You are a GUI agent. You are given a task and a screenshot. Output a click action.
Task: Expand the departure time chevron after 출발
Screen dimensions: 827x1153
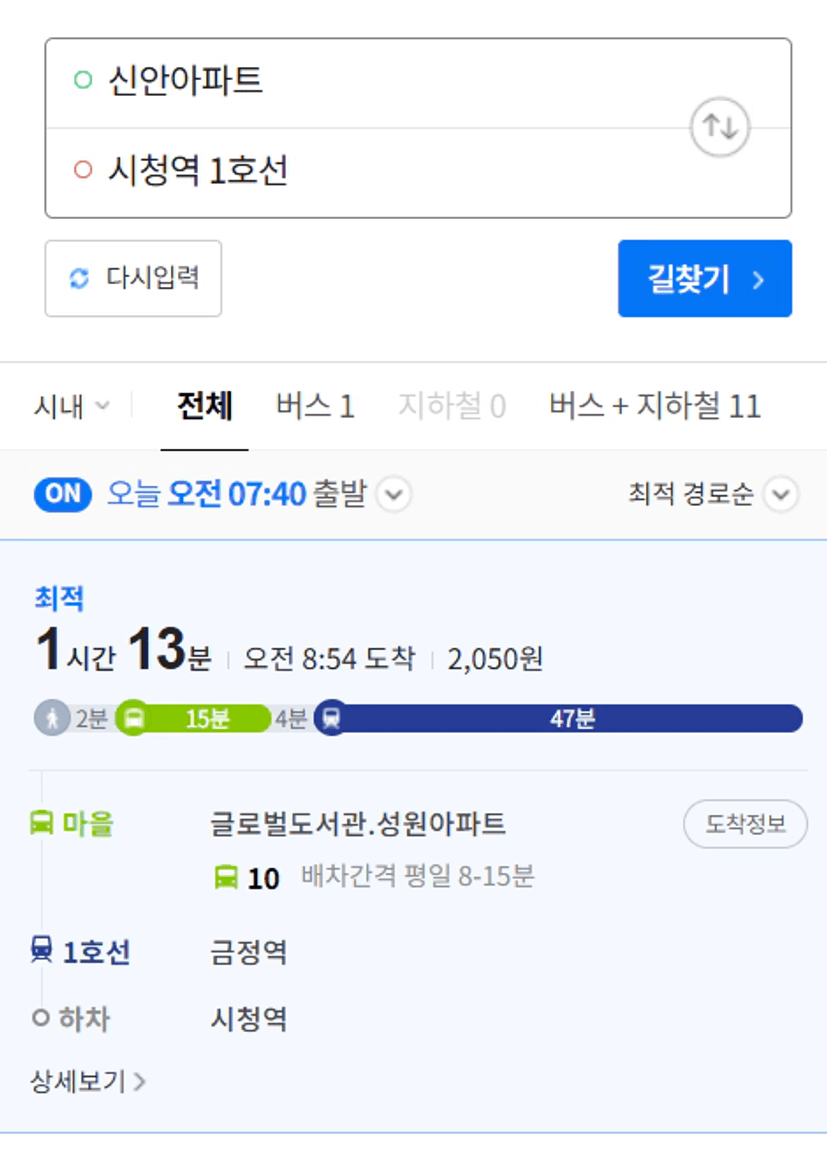[394, 494]
